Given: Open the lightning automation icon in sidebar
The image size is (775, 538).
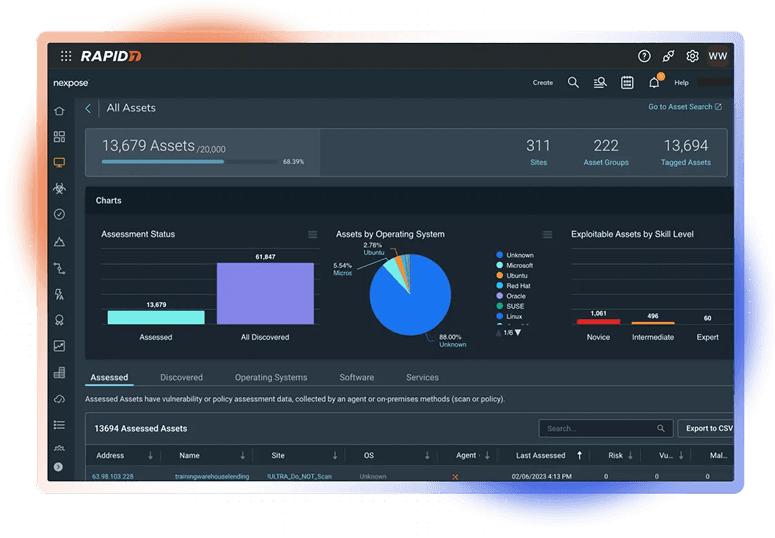Looking at the screenshot, I should (59, 295).
